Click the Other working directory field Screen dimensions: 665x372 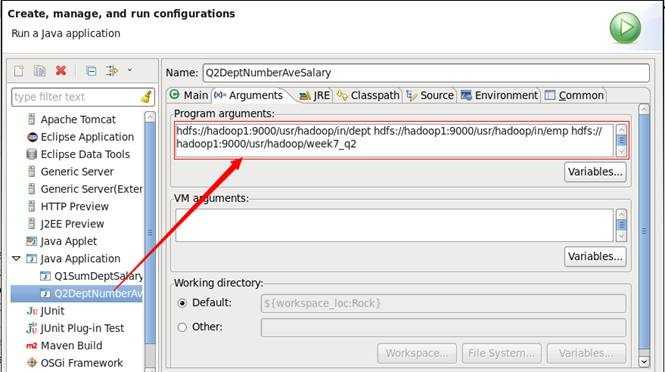tap(443, 327)
